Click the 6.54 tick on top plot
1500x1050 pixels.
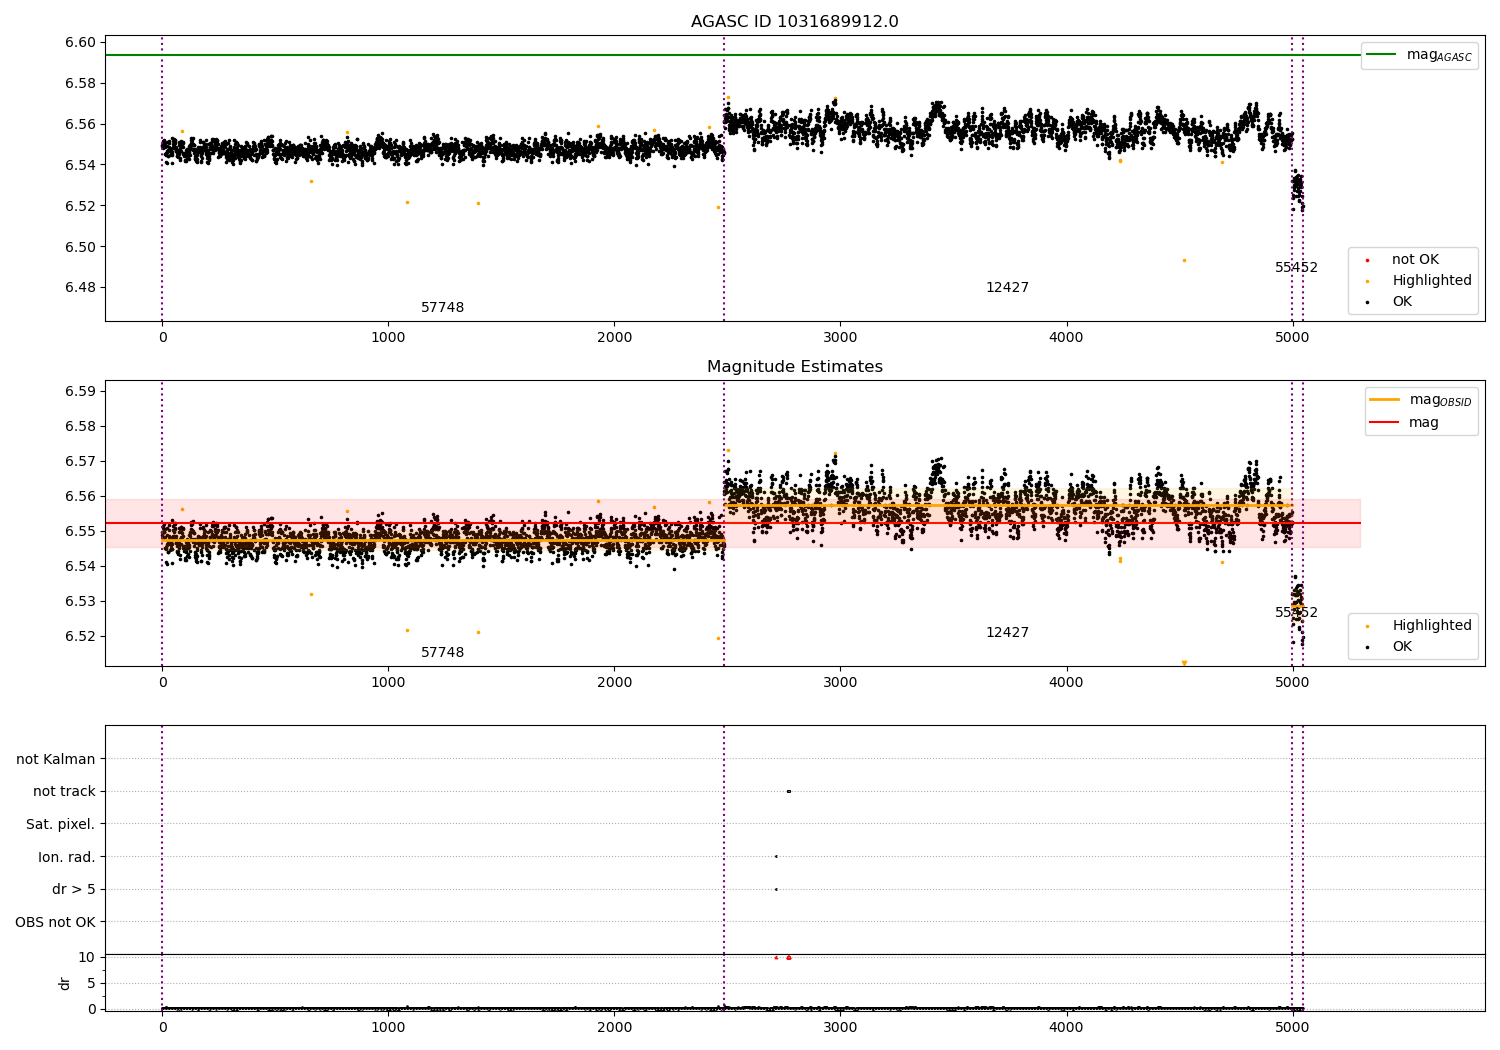pyautogui.click(x=80, y=165)
